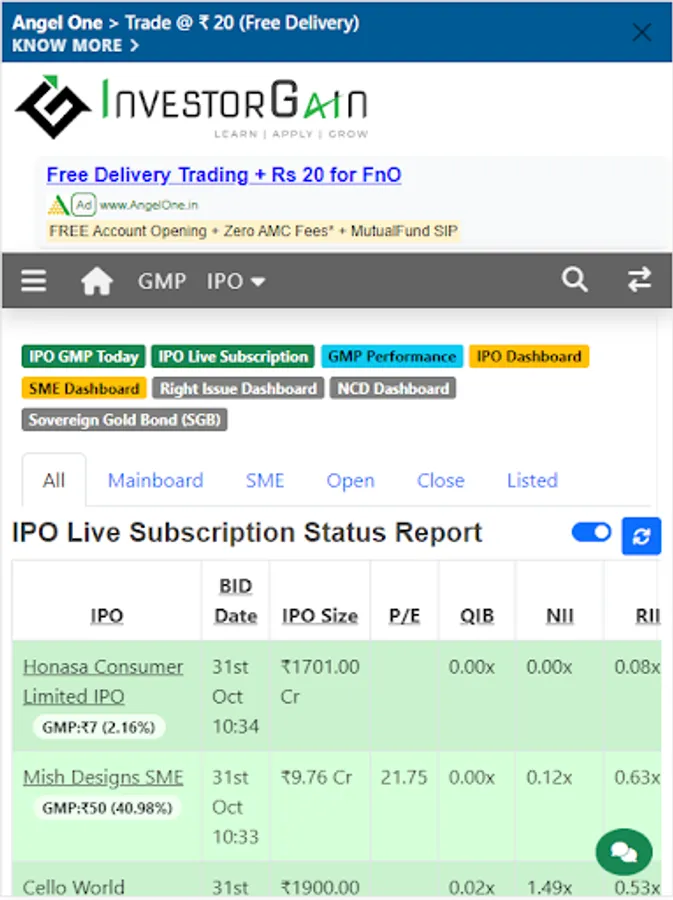Click Mish Designs RII 0.63x value
Image resolution: width=673 pixels, height=900 pixels.
(x=637, y=777)
